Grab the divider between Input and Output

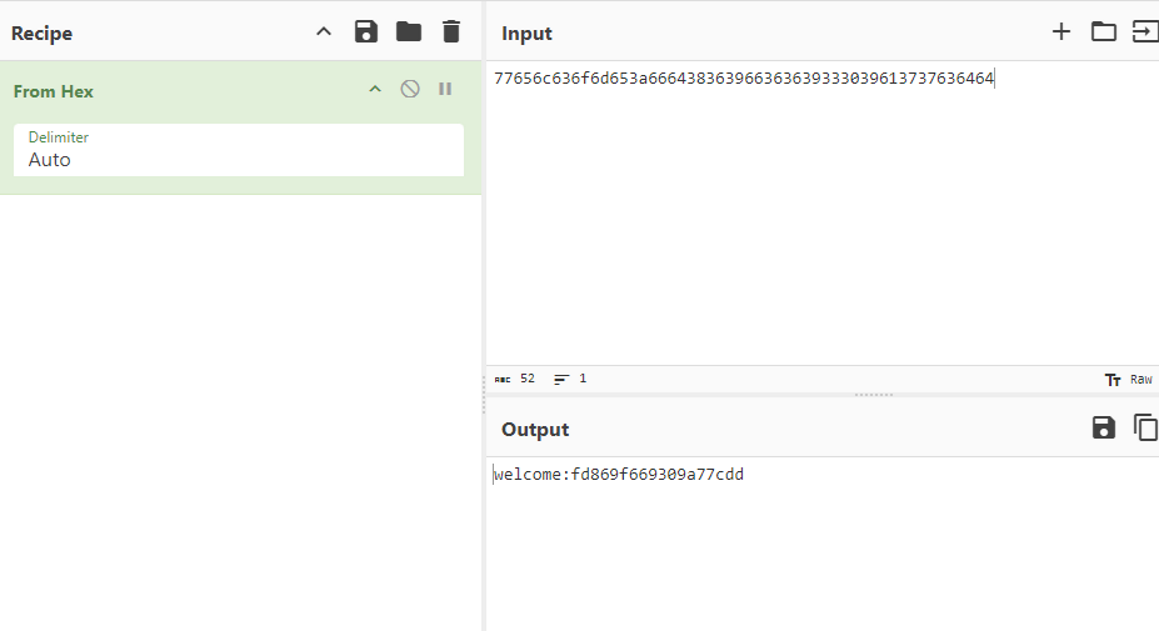pos(873,395)
